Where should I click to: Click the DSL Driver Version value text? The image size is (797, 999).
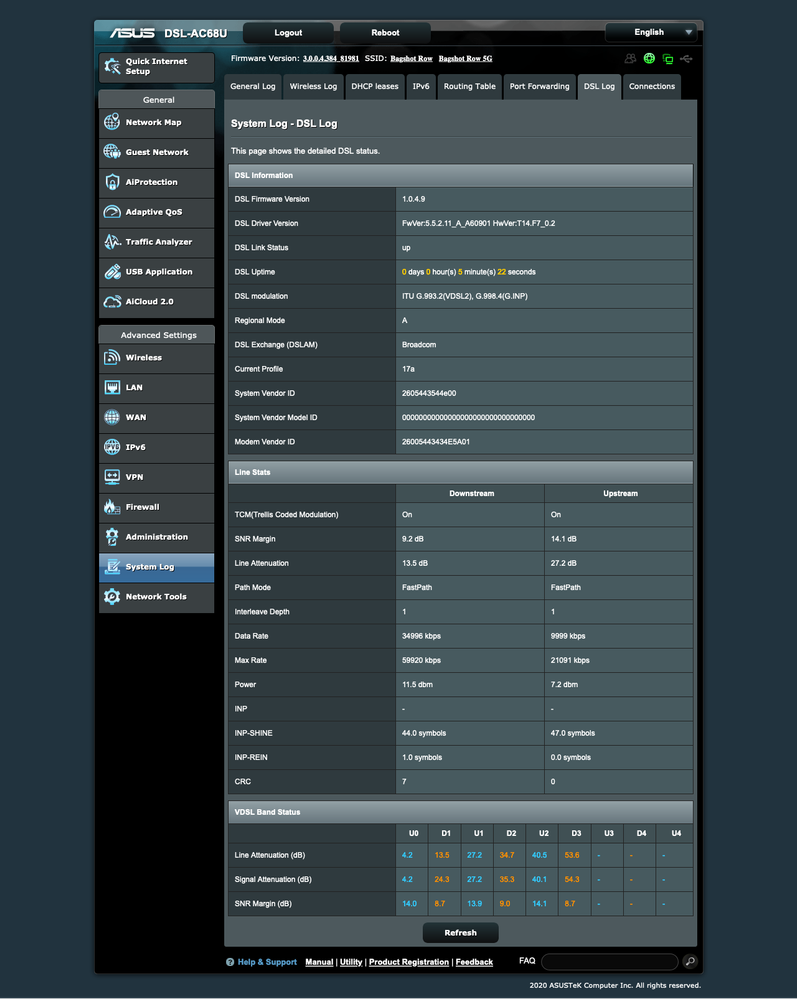point(478,224)
